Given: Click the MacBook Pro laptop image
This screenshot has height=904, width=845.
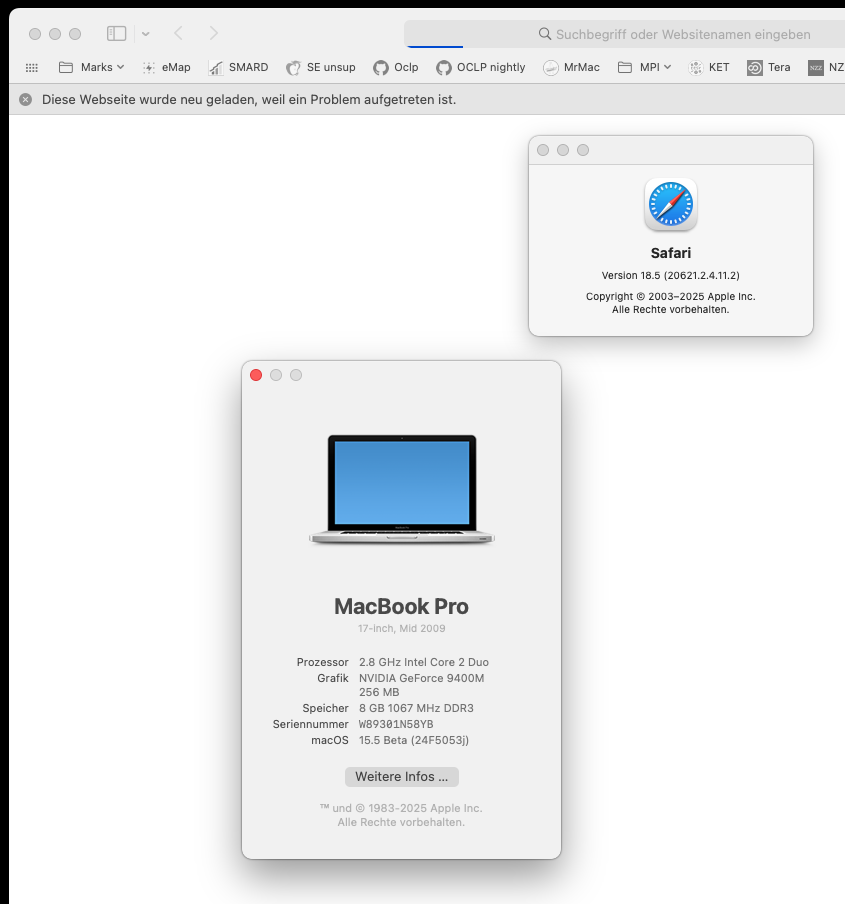Looking at the screenshot, I should 402,489.
